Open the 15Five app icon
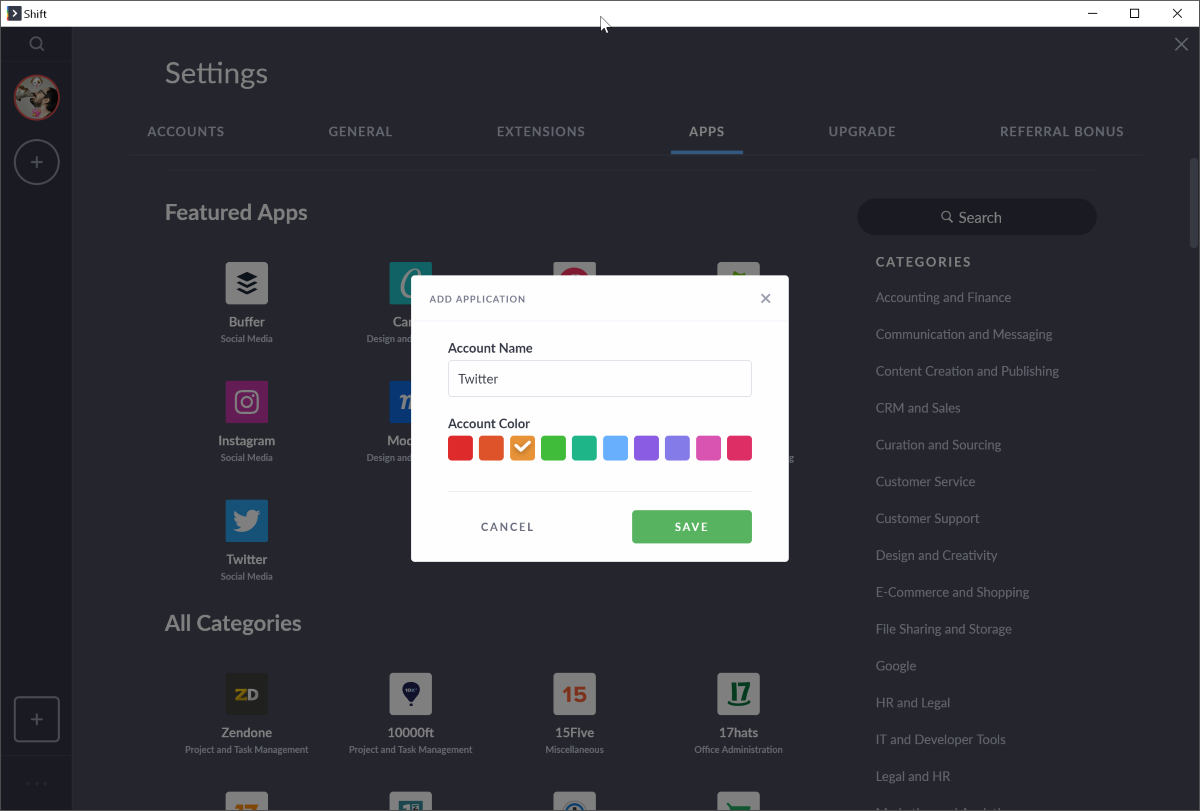Viewport: 1200px width, 811px height. coord(574,694)
